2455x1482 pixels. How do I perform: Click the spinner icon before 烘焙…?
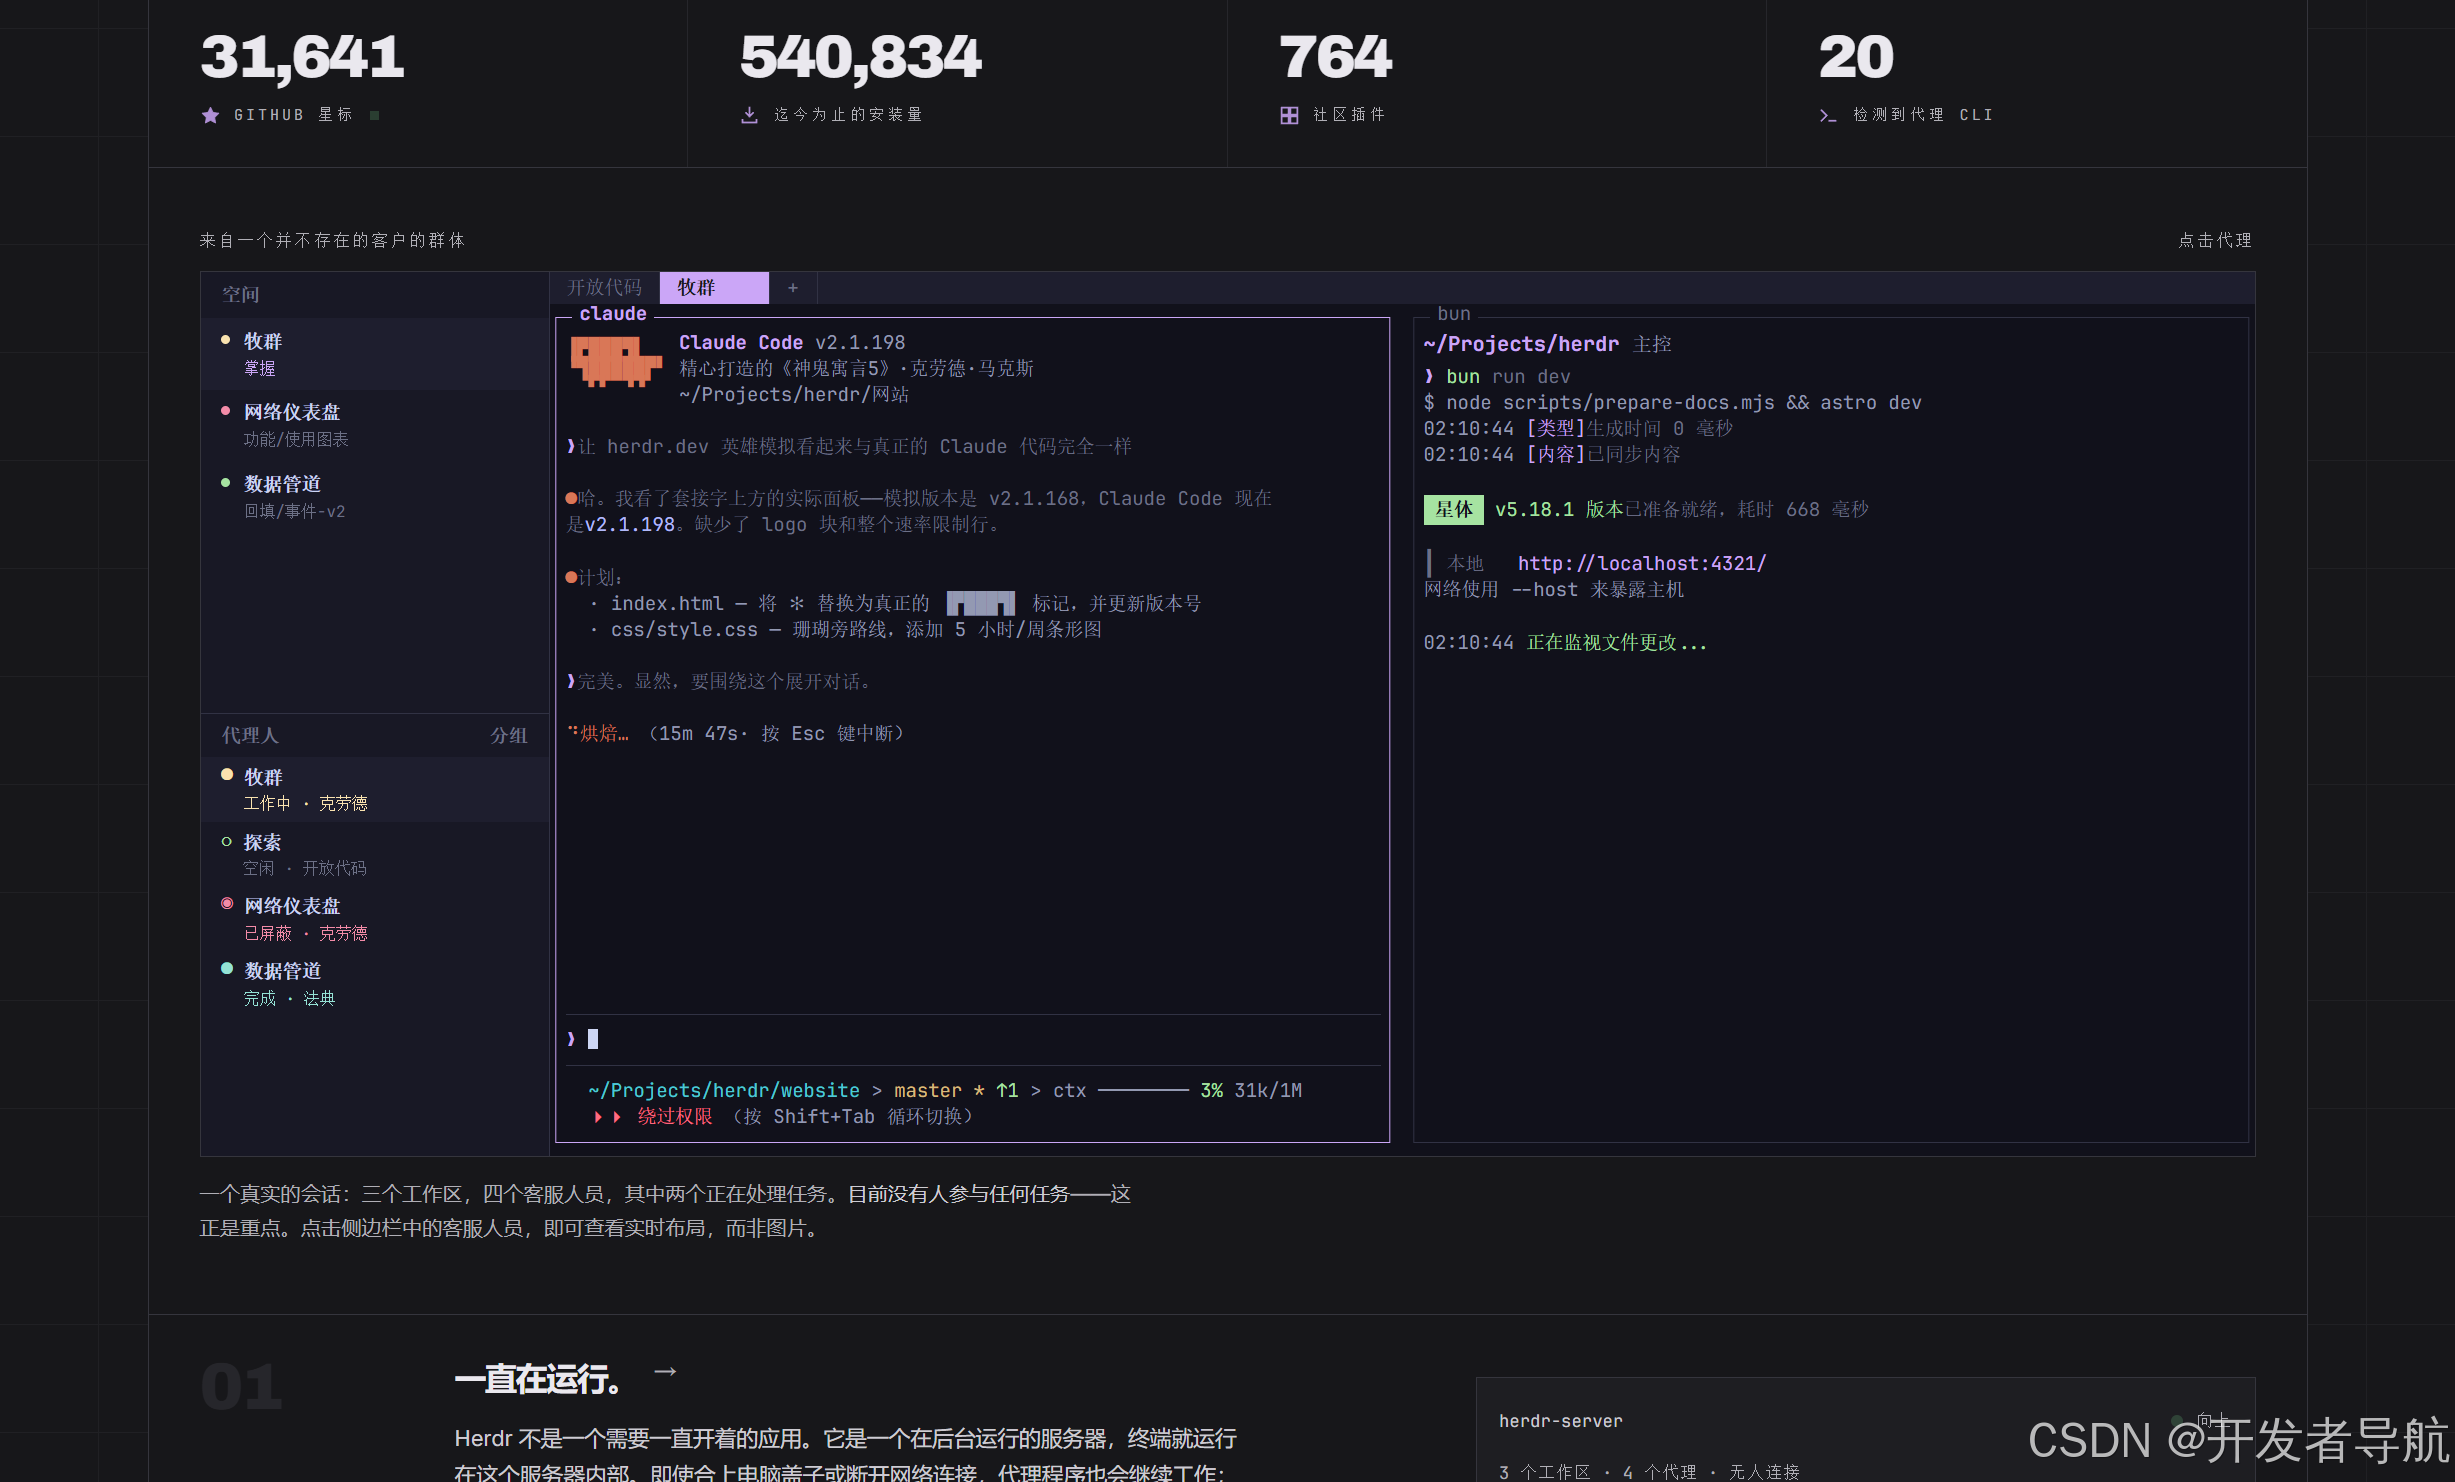coord(573,731)
